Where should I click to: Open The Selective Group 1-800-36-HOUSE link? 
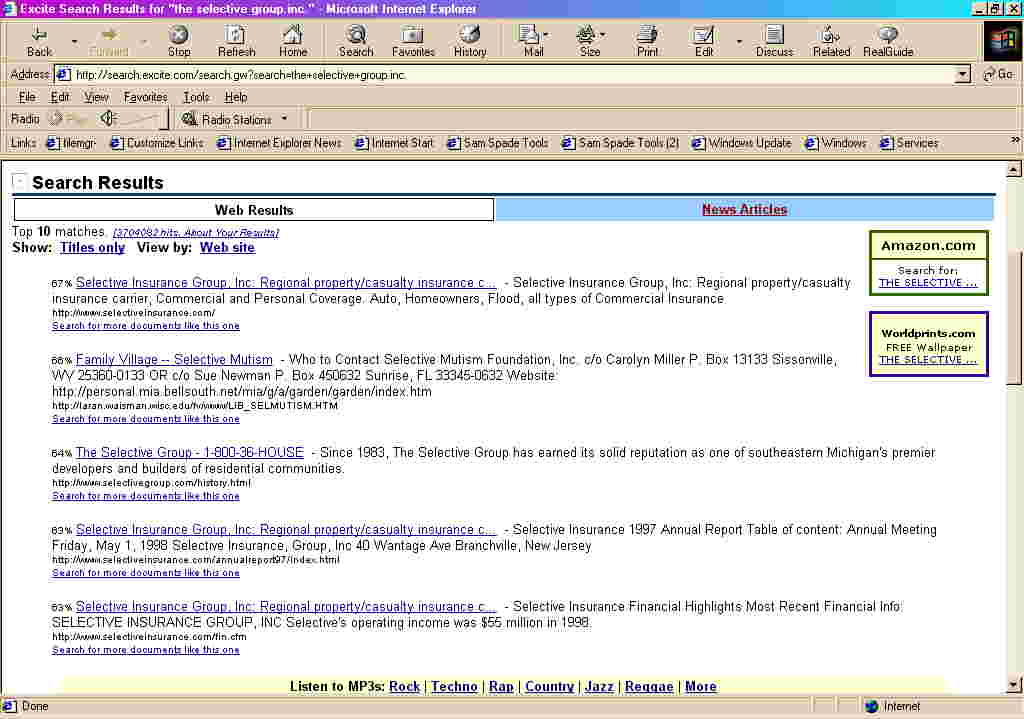coord(189,453)
